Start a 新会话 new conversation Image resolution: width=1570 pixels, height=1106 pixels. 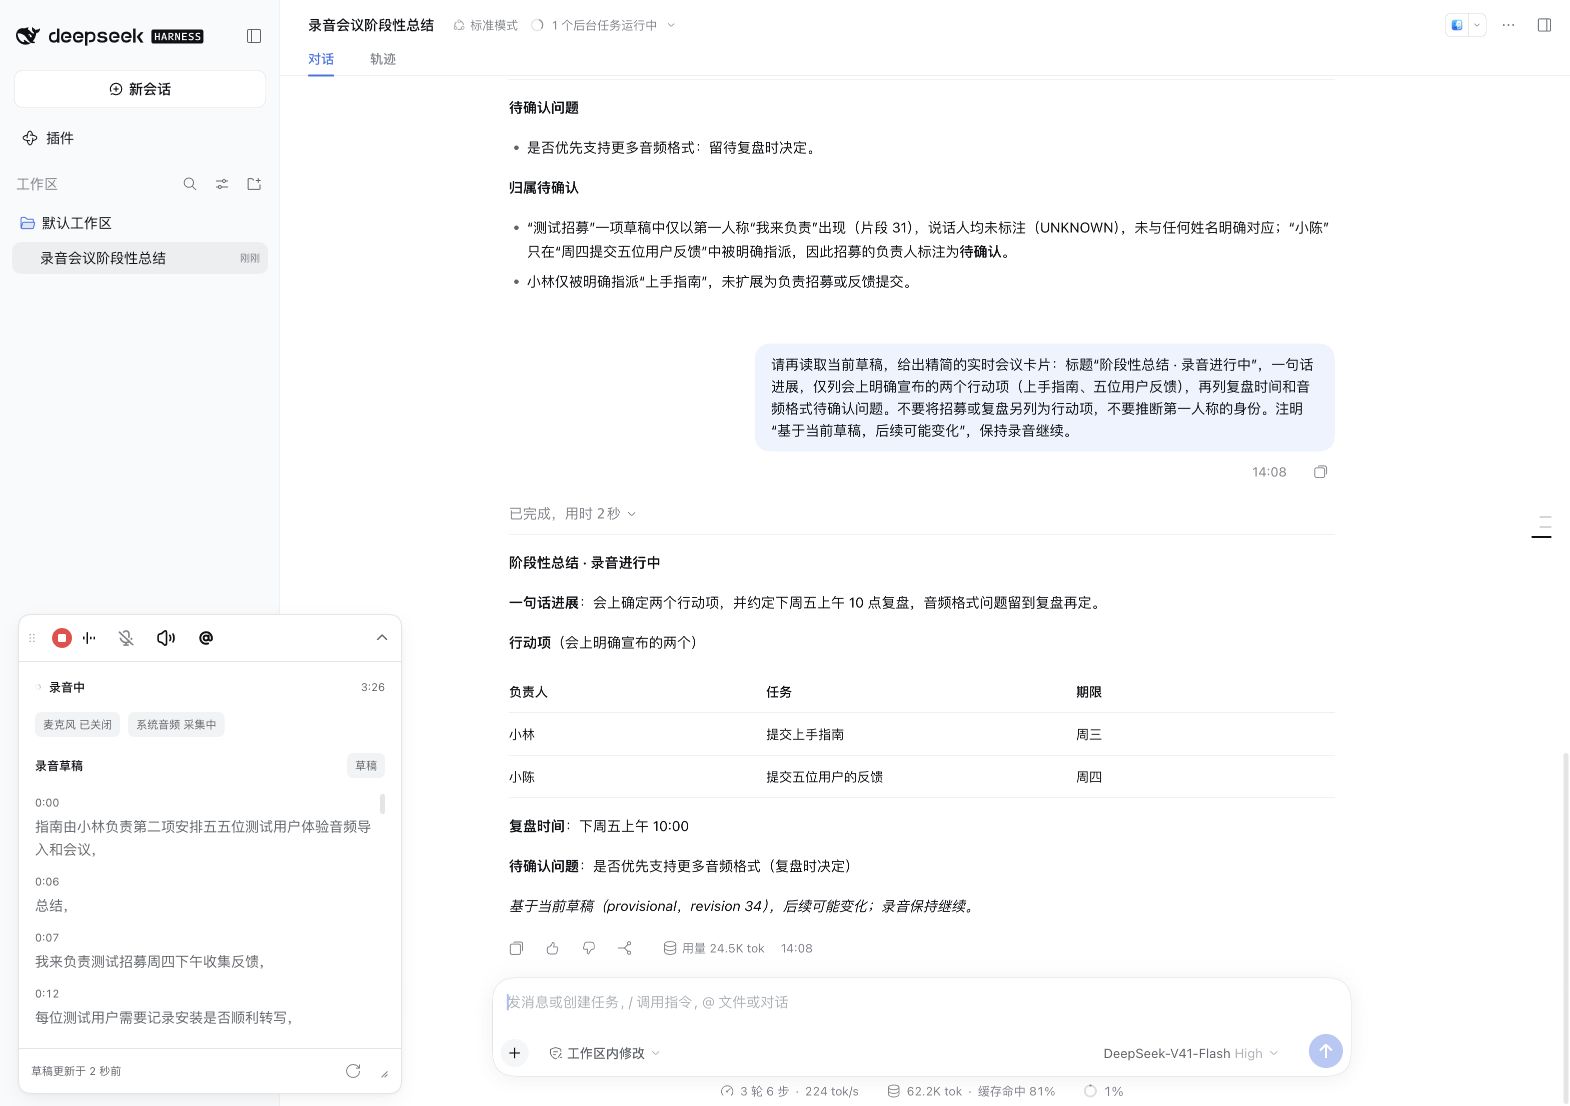coord(140,89)
